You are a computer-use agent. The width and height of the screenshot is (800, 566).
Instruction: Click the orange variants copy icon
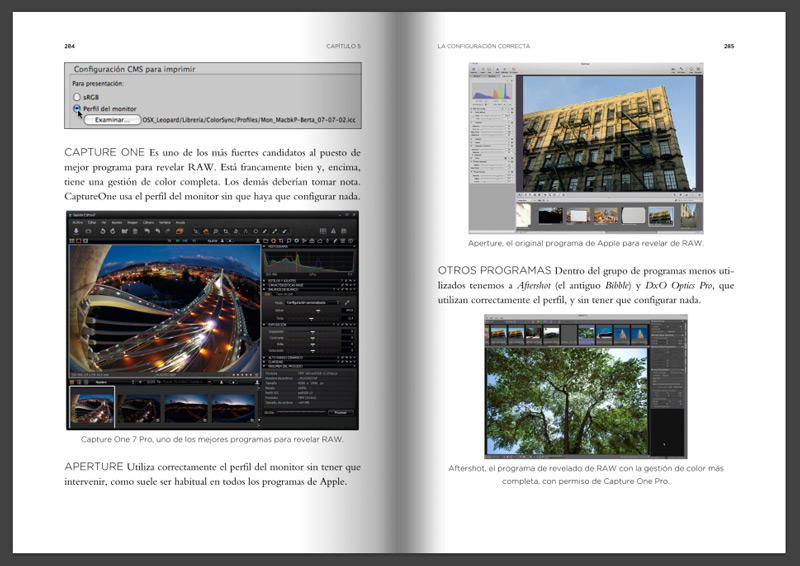pyautogui.click(x=179, y=231)
